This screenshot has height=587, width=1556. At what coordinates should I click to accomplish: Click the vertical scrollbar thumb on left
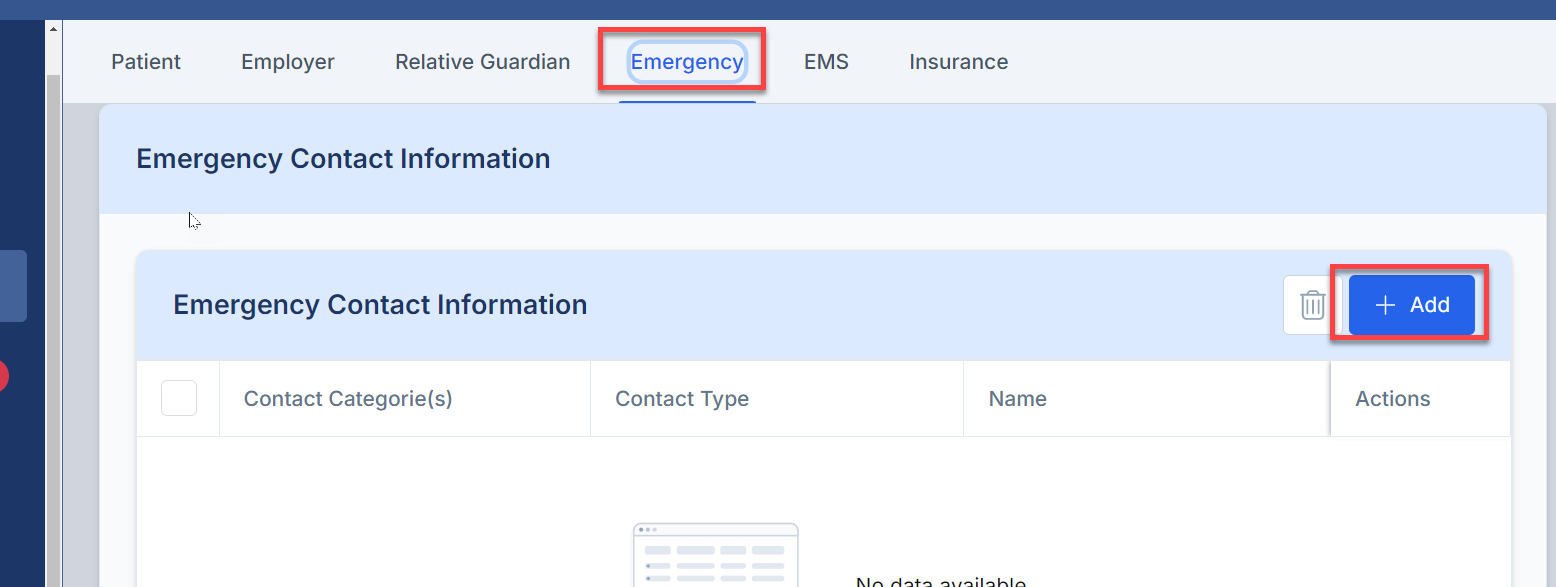(x=54, y=330)
